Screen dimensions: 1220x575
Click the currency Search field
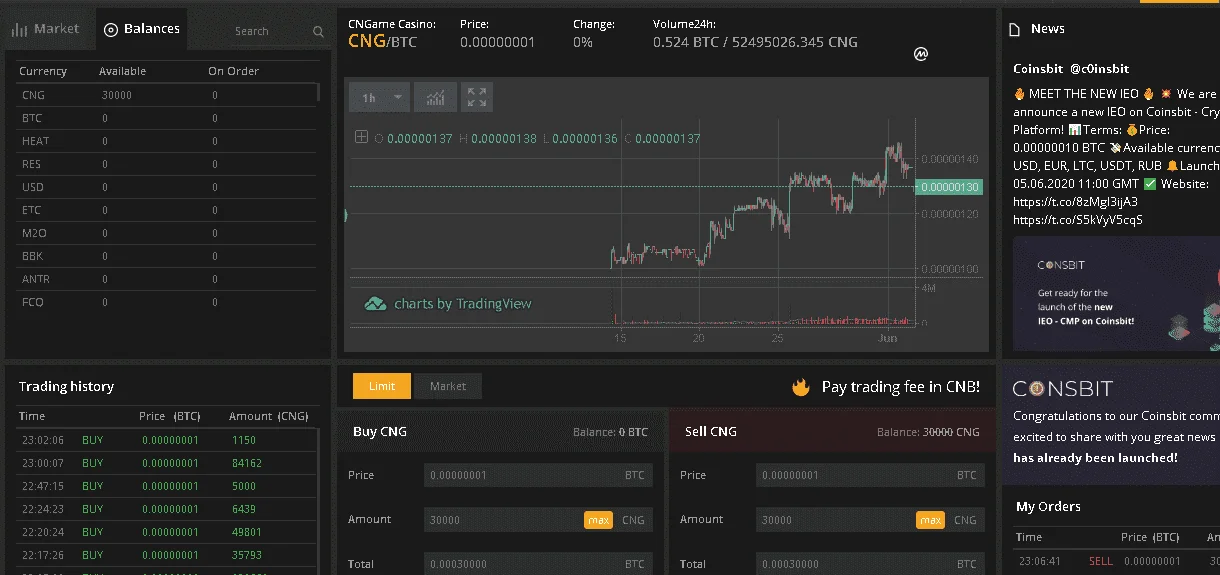tap(251, 31)
